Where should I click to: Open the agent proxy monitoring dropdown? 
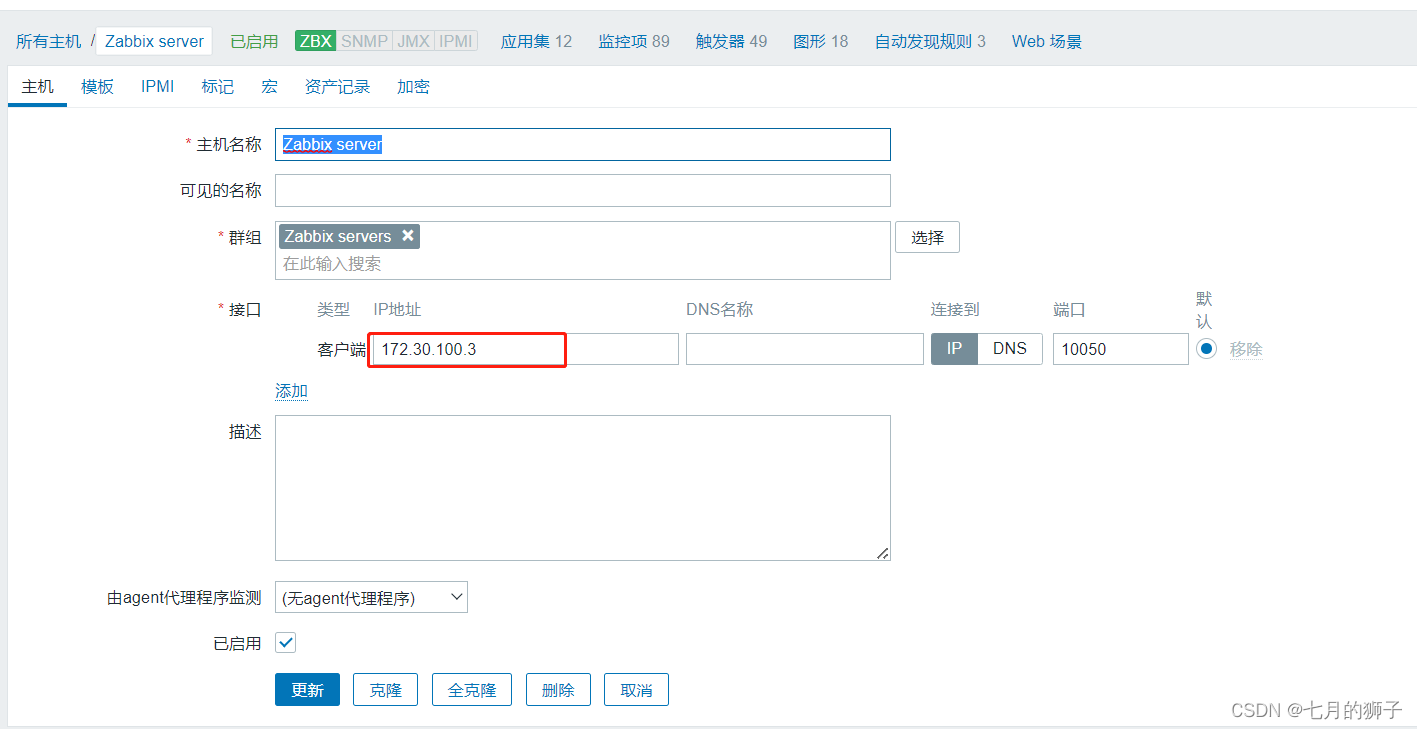(x=371, y=598)
